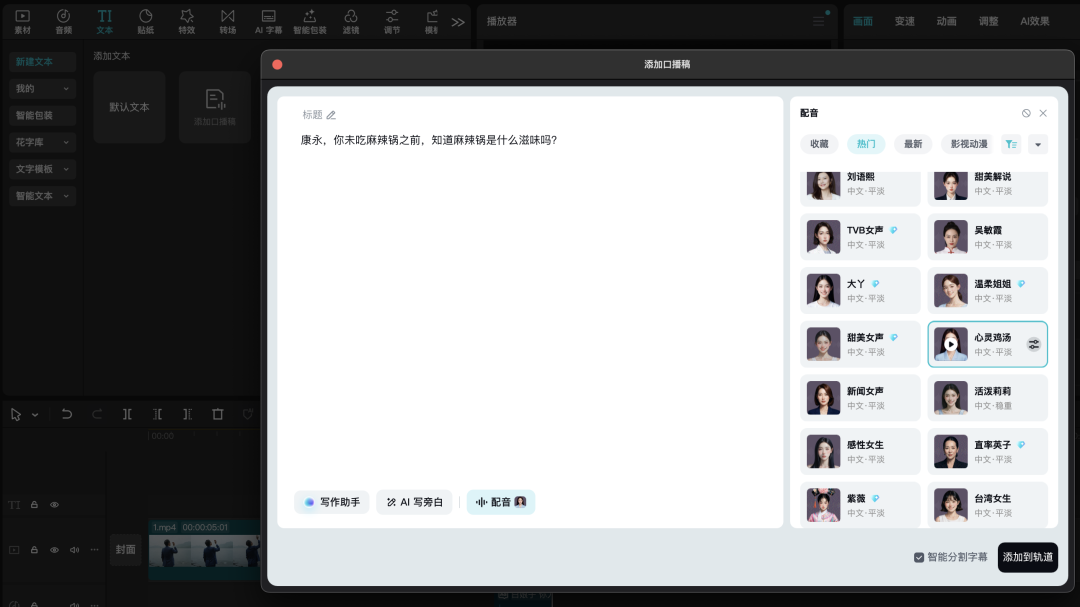
Task: Open the AI 字幕 subtitles panel
Action: tap(268, 20)
